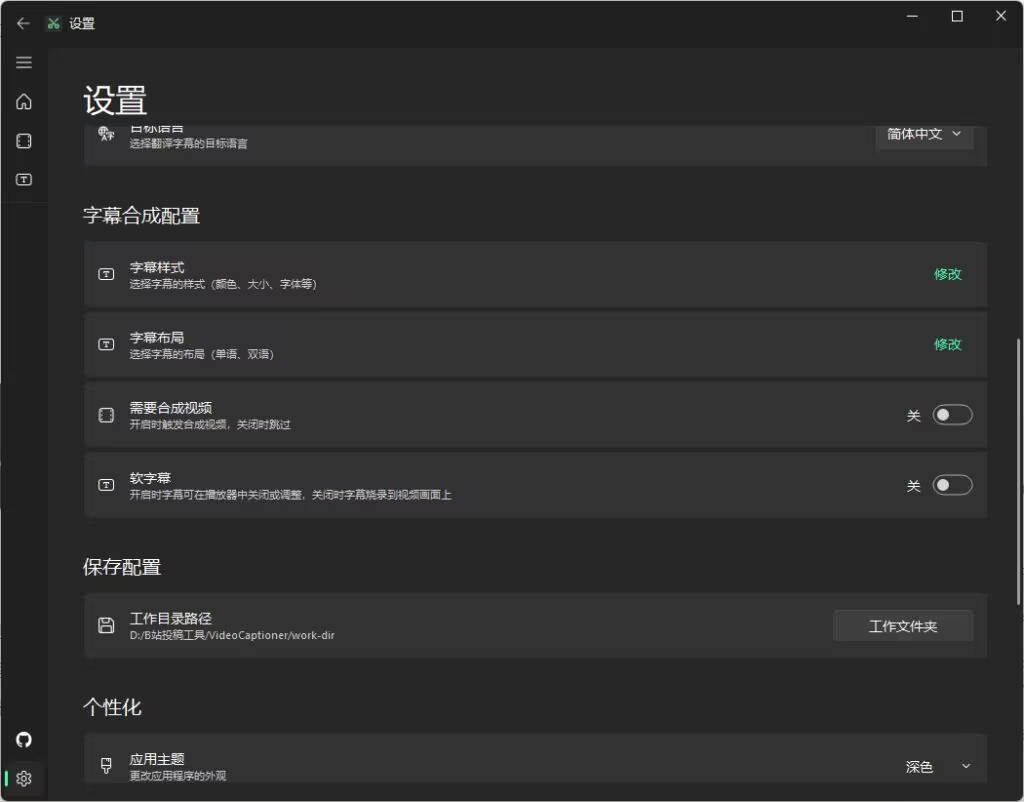Open the 工作文件夹 work folder
Image resolution: width=1024 pixels, height=802 pixels.
coord(902,625)
